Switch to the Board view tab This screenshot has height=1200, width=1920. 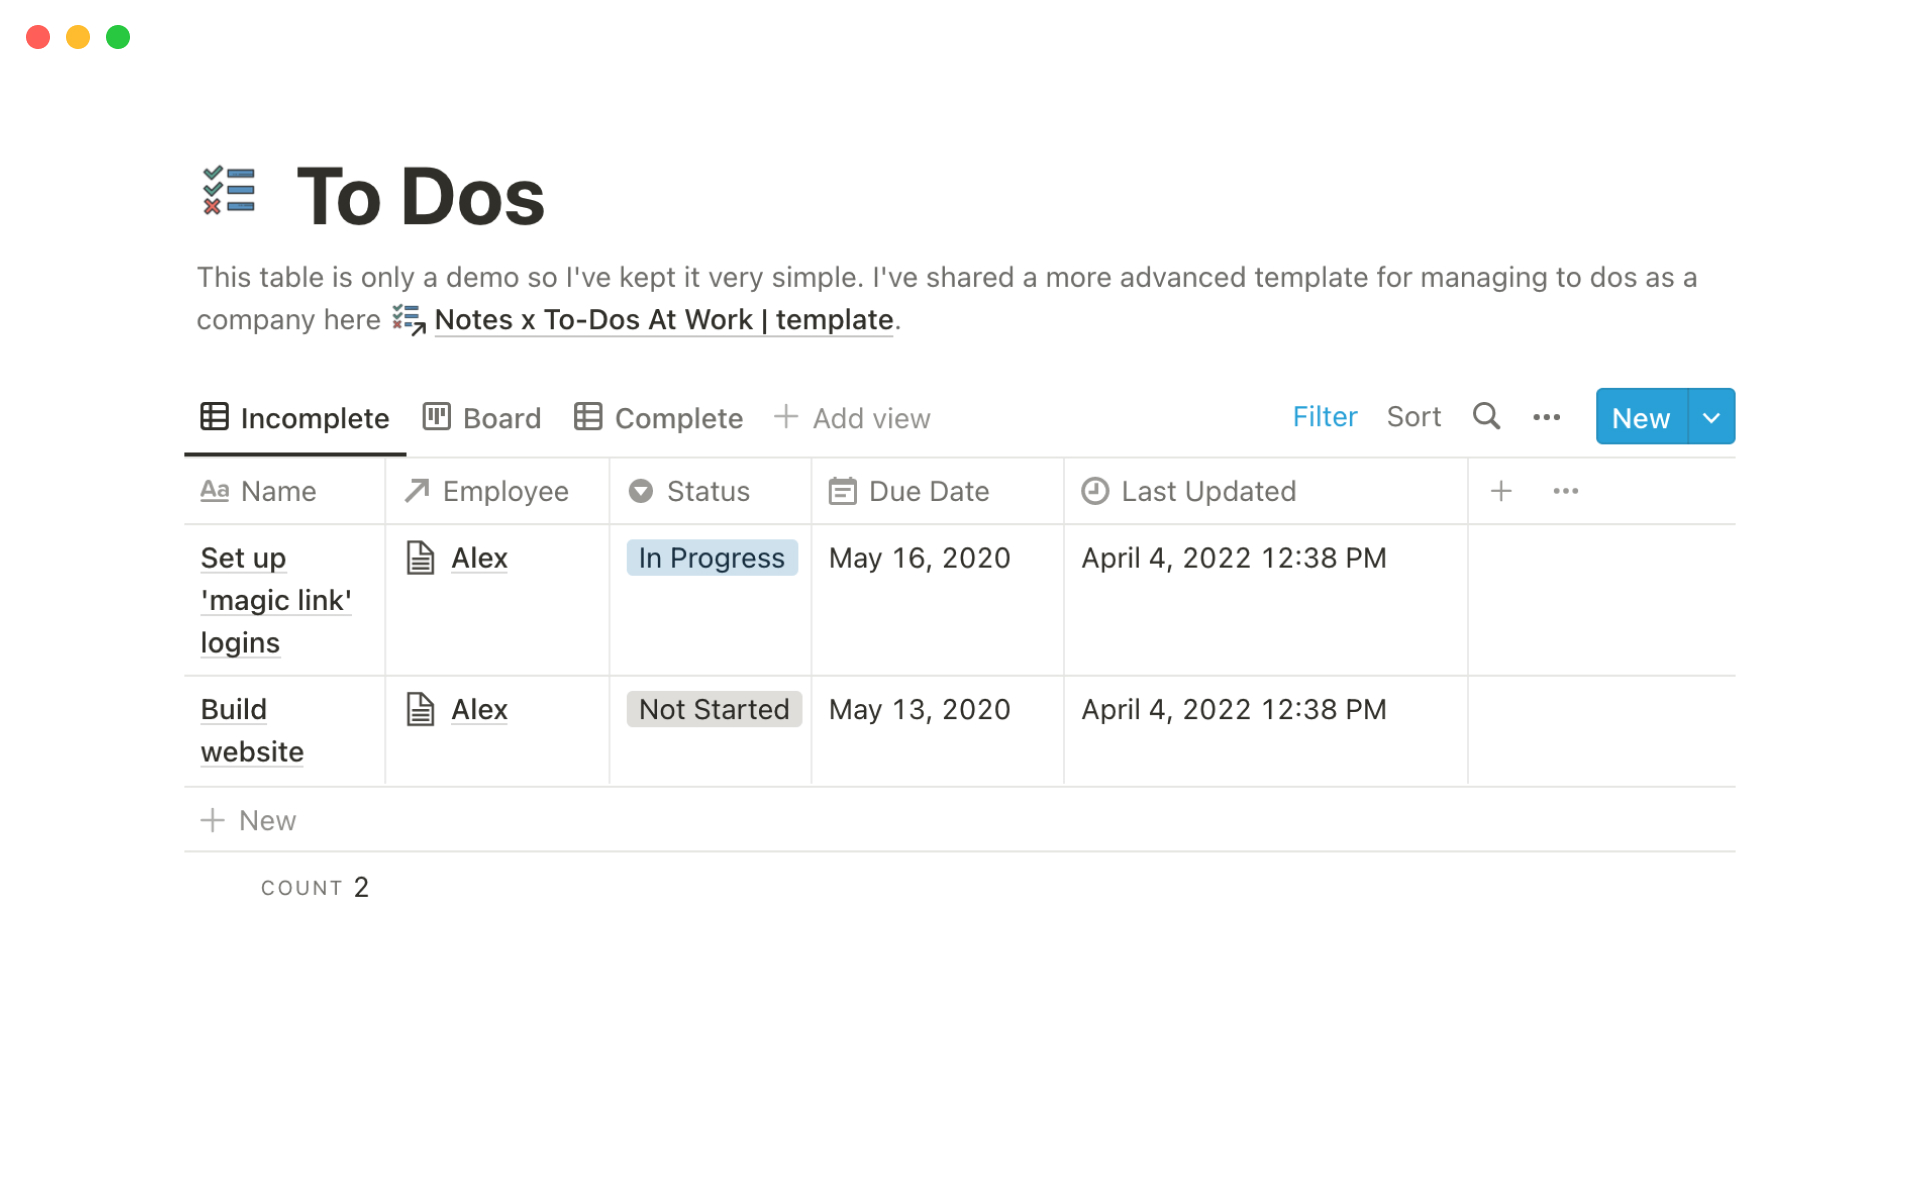tap(482, 418)
